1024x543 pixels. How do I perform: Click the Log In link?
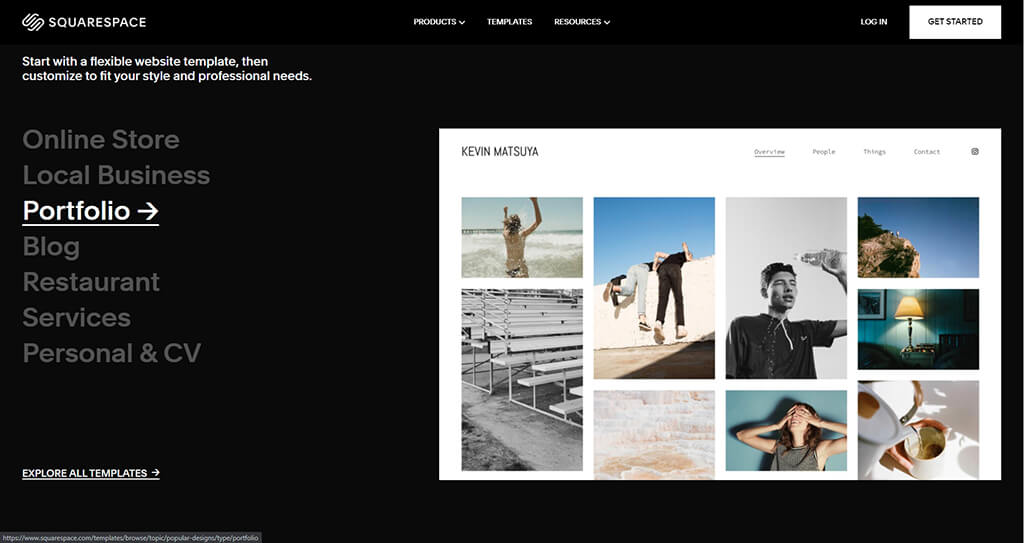[874, 22]
